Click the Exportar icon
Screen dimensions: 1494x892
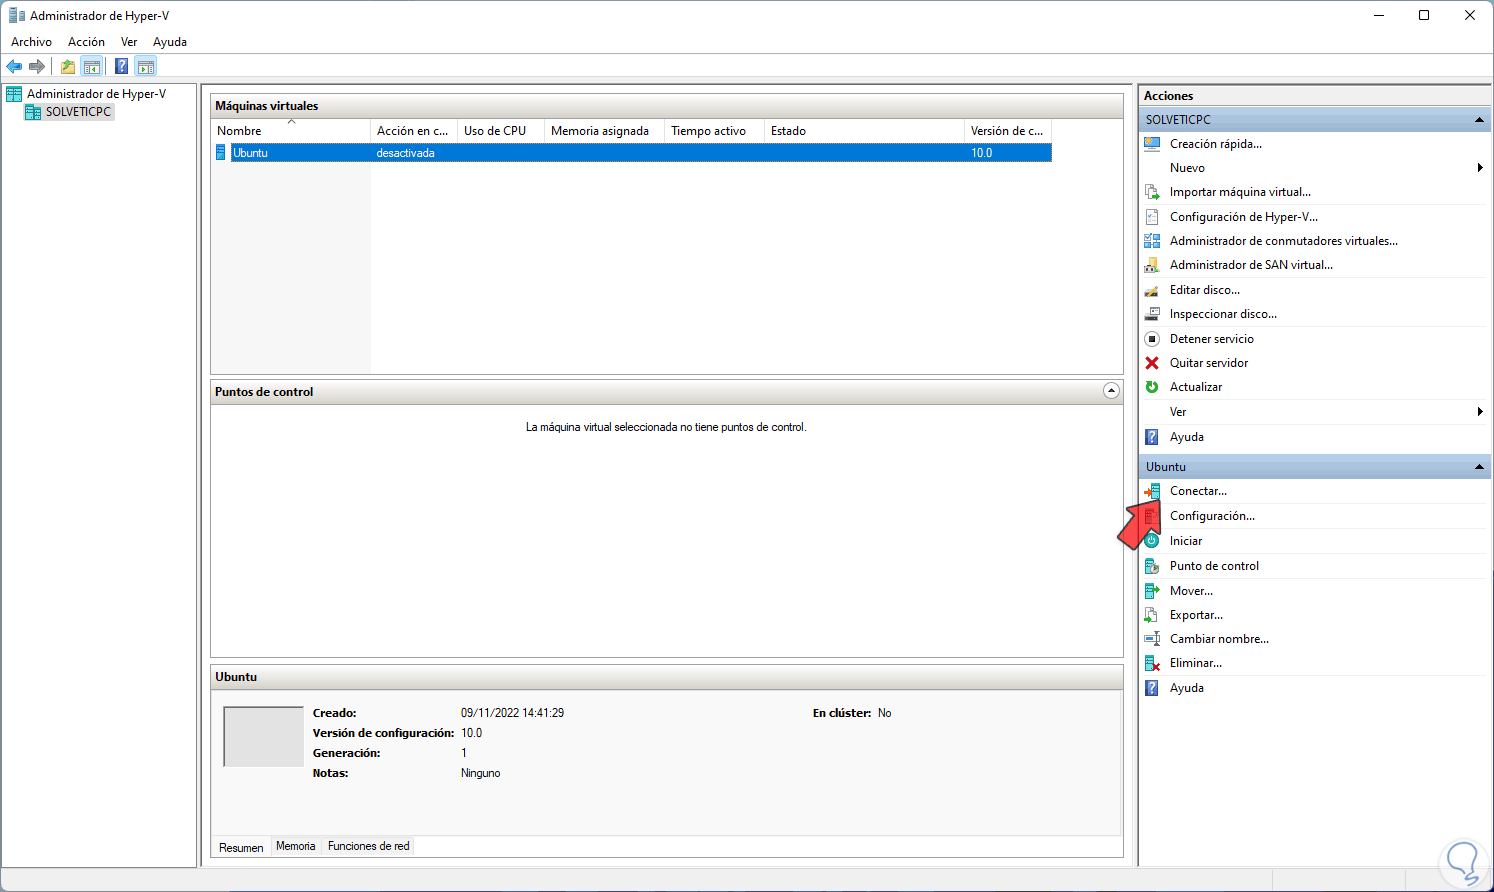click(x=1152, y=615)
